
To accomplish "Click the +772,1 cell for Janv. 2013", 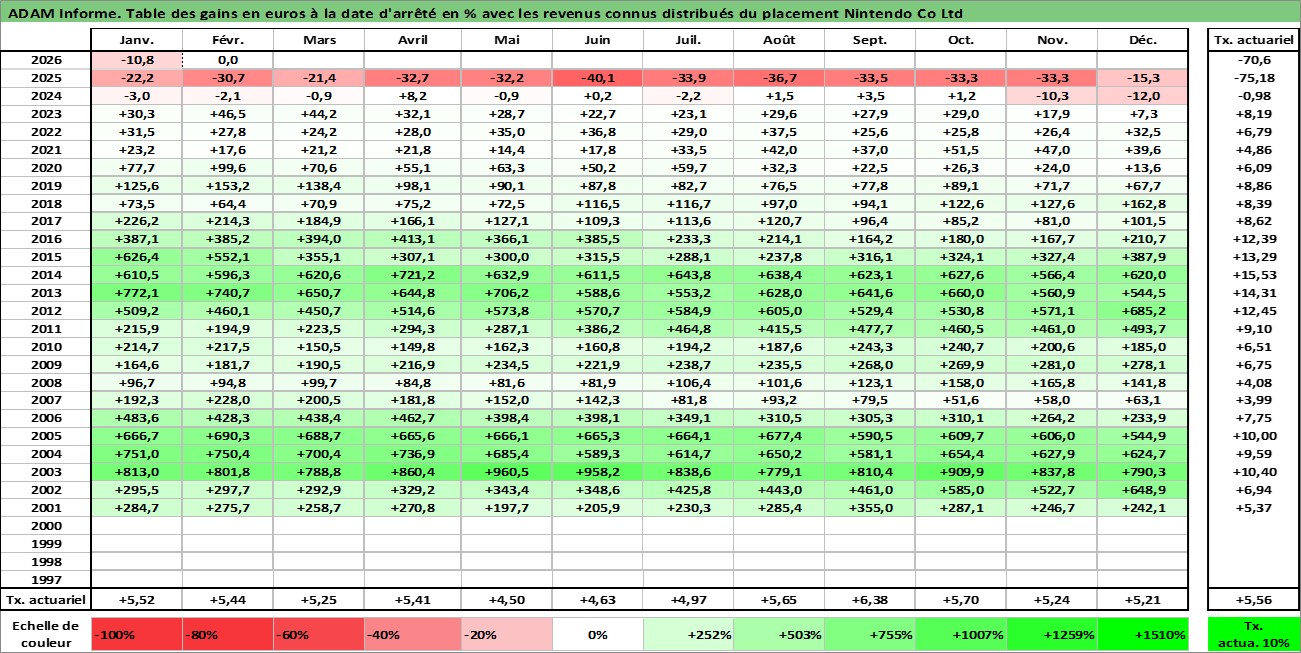I will 136,293.
